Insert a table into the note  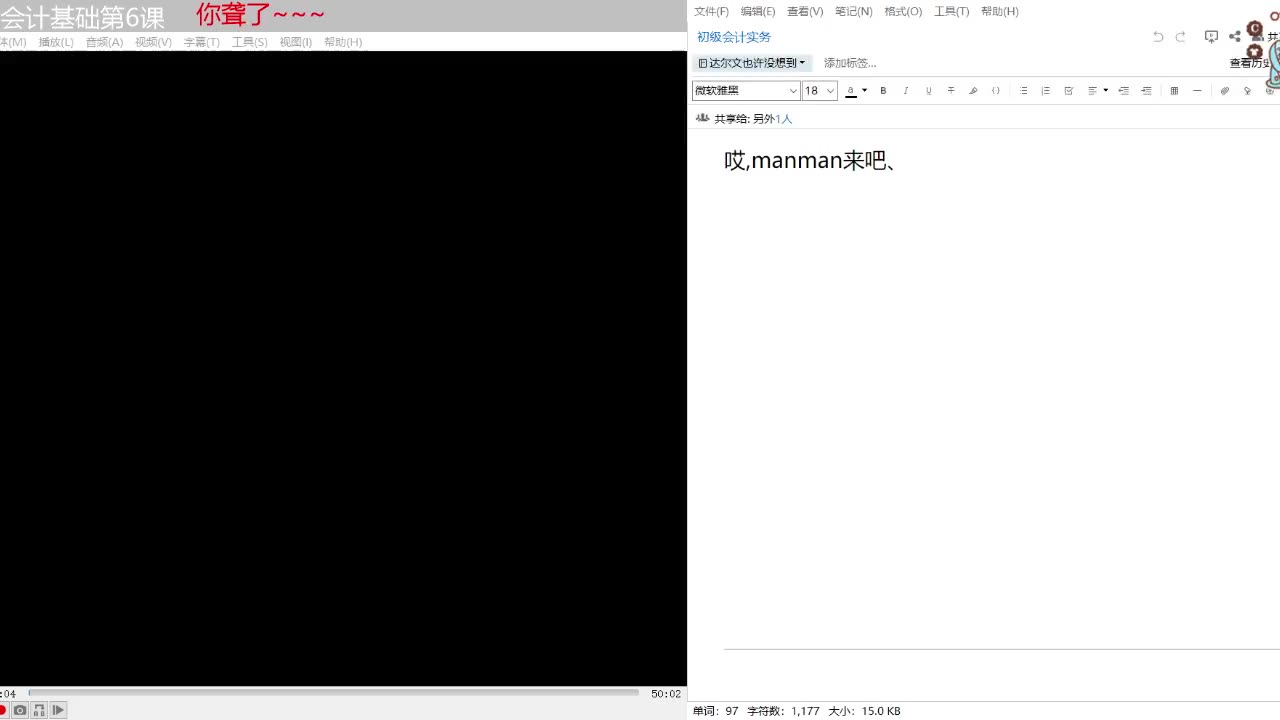click(1174, 90)
